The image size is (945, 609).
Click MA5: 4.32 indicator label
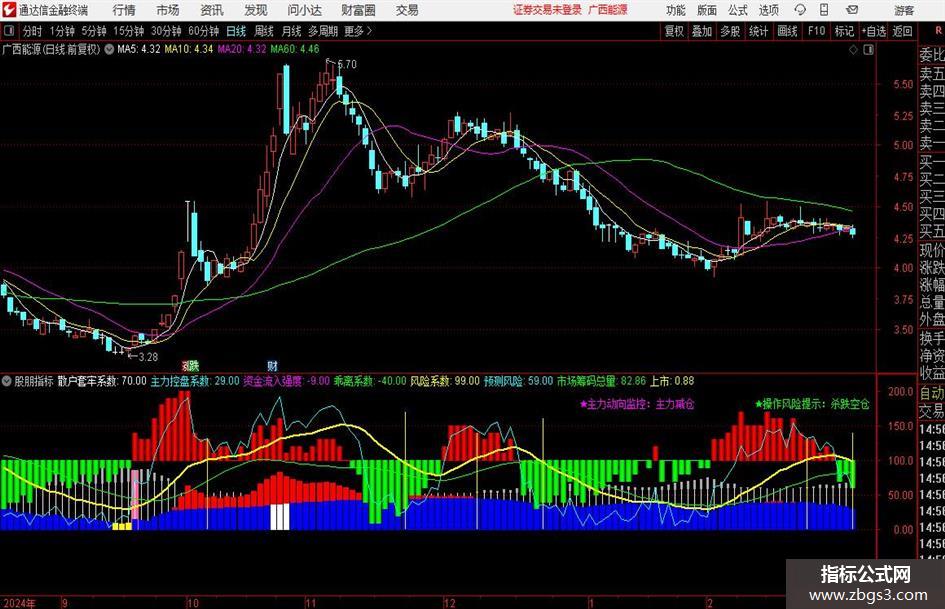pyautogui.click(x=139, y=49)
